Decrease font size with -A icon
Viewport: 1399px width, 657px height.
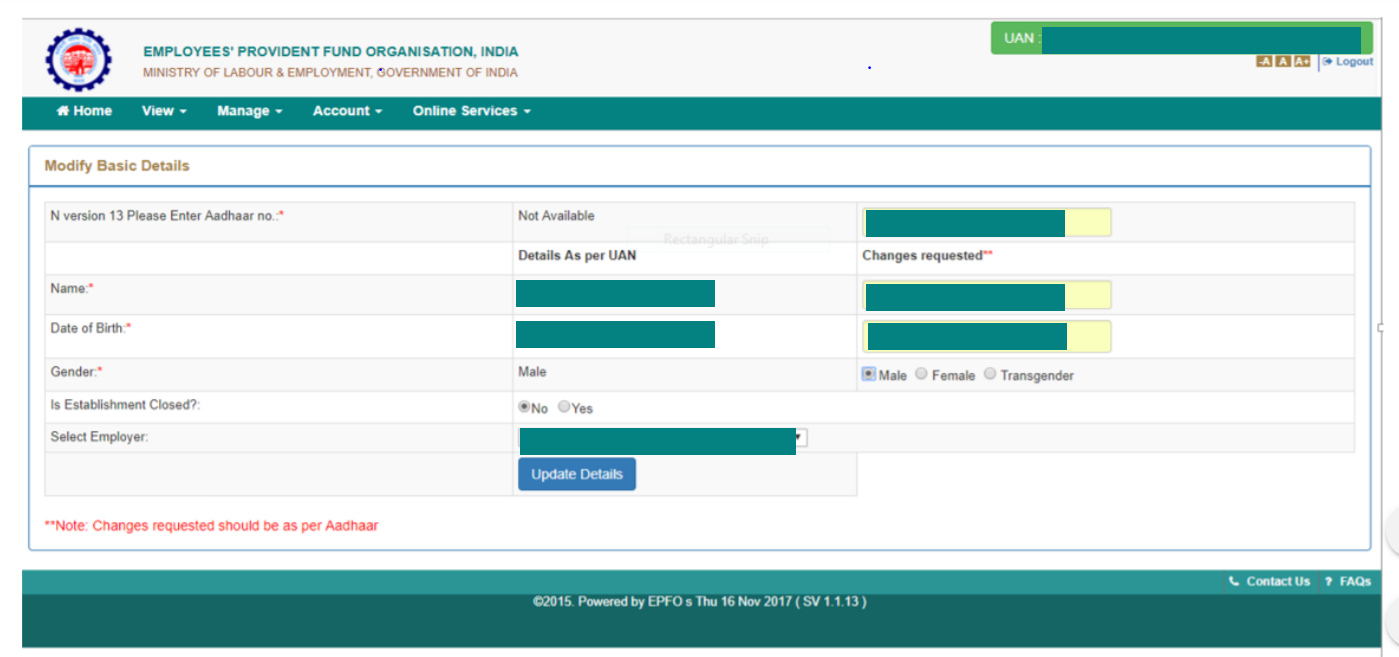coord(1264,62)
